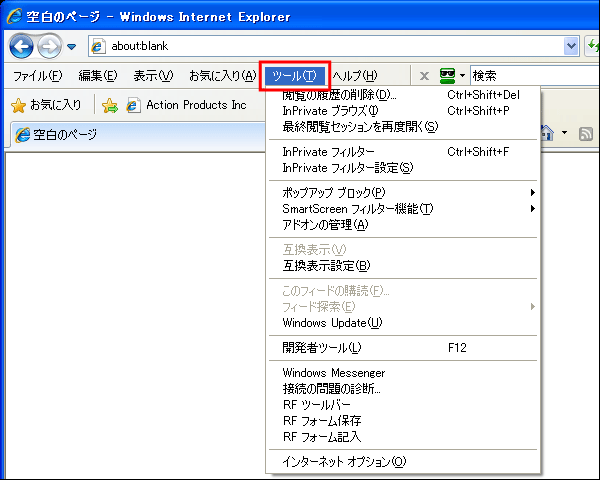Viewport: 600px width, 480px height.
Task: Close the ツール(T) menu in the menu bar
Action: click(x=295, y=76)
